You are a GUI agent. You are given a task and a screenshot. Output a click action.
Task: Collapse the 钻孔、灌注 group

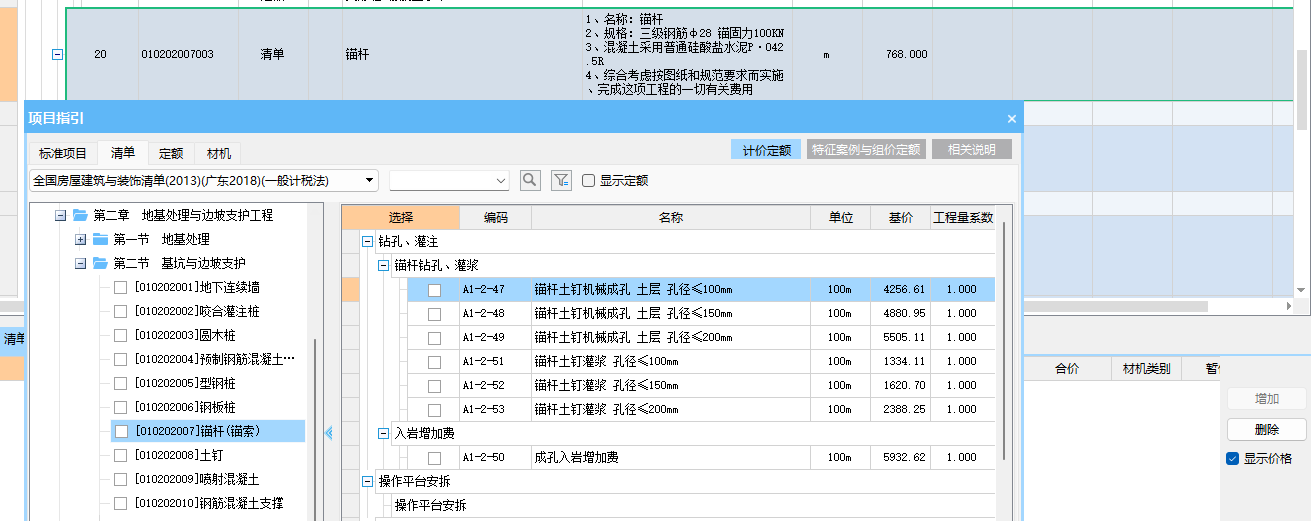[367, 241]
